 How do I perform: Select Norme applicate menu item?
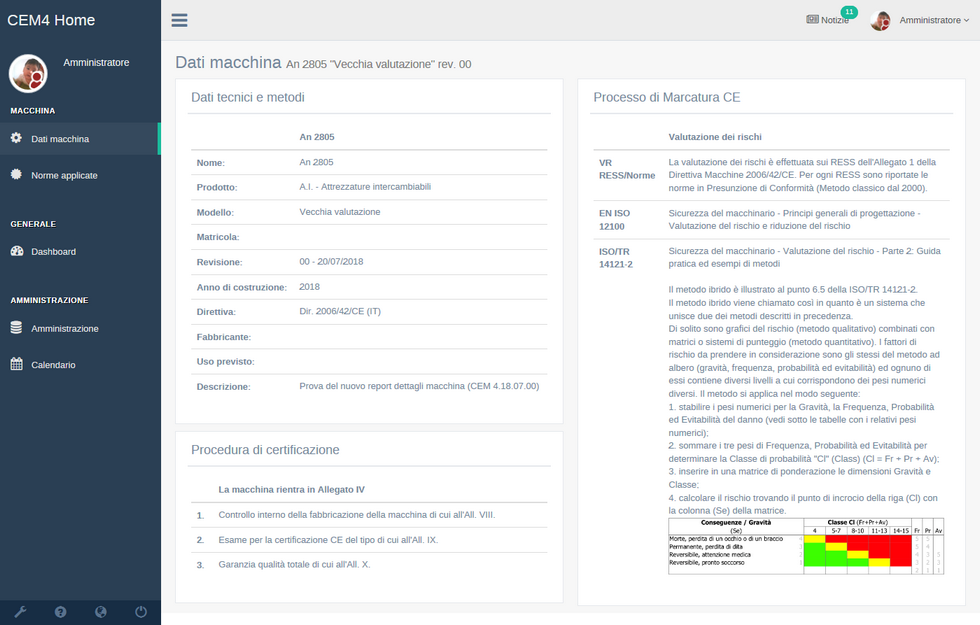[x=64, y=175]
